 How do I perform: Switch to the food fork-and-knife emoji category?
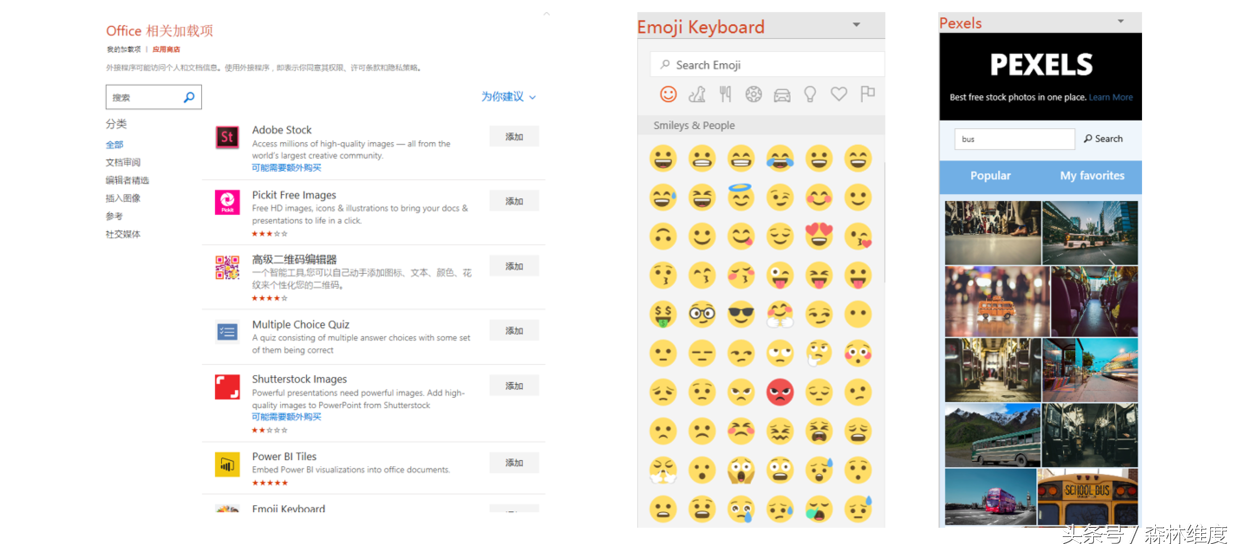(x=725, y=94)
